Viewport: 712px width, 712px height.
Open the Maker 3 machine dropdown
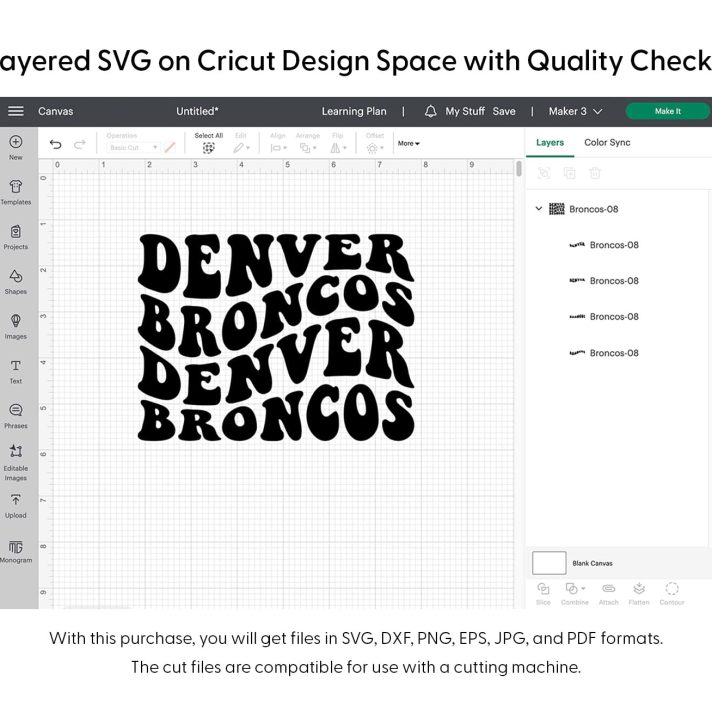click(x=575, y=111)
